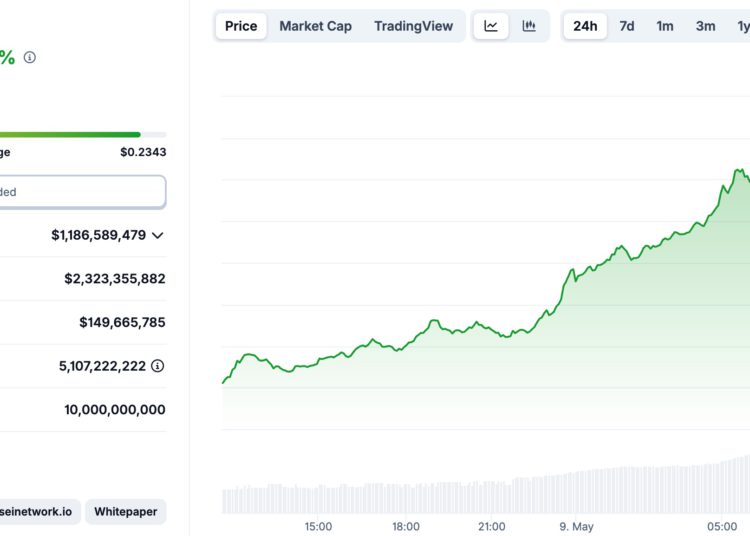Select the 7d time range
This screenshot has height=536, width=750.
click(x=627, y=26)
